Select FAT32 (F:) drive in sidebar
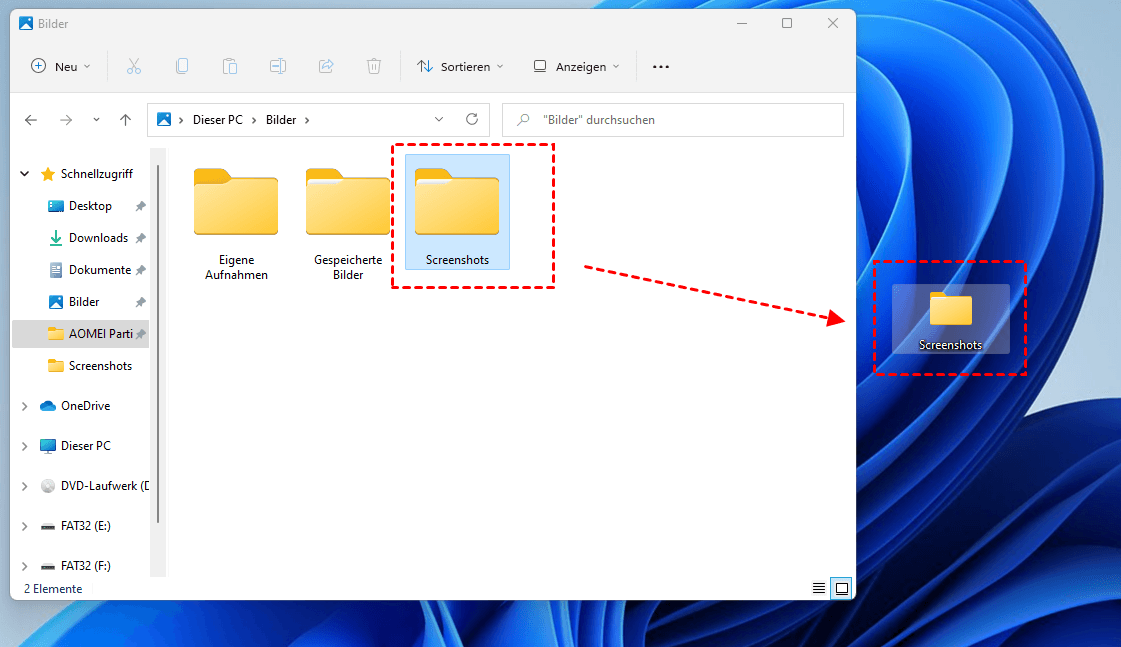 tap(85, 566)
